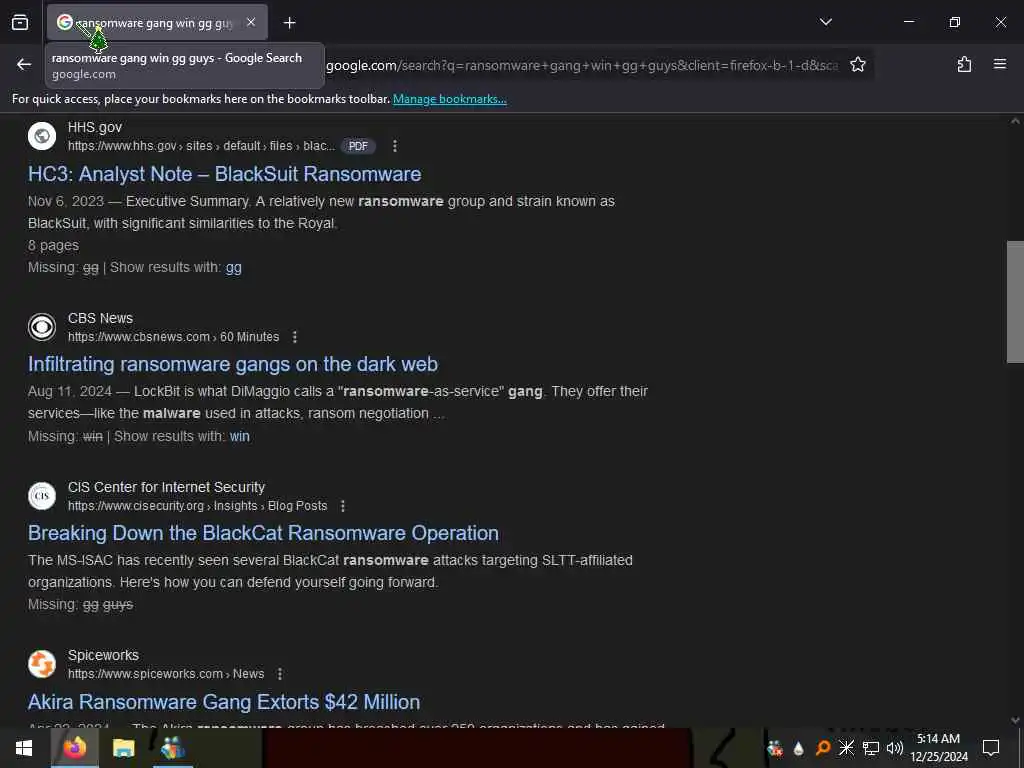Click the address bar URL field
The width and height of the screenshot is (1024, 768).
[581, 65]
